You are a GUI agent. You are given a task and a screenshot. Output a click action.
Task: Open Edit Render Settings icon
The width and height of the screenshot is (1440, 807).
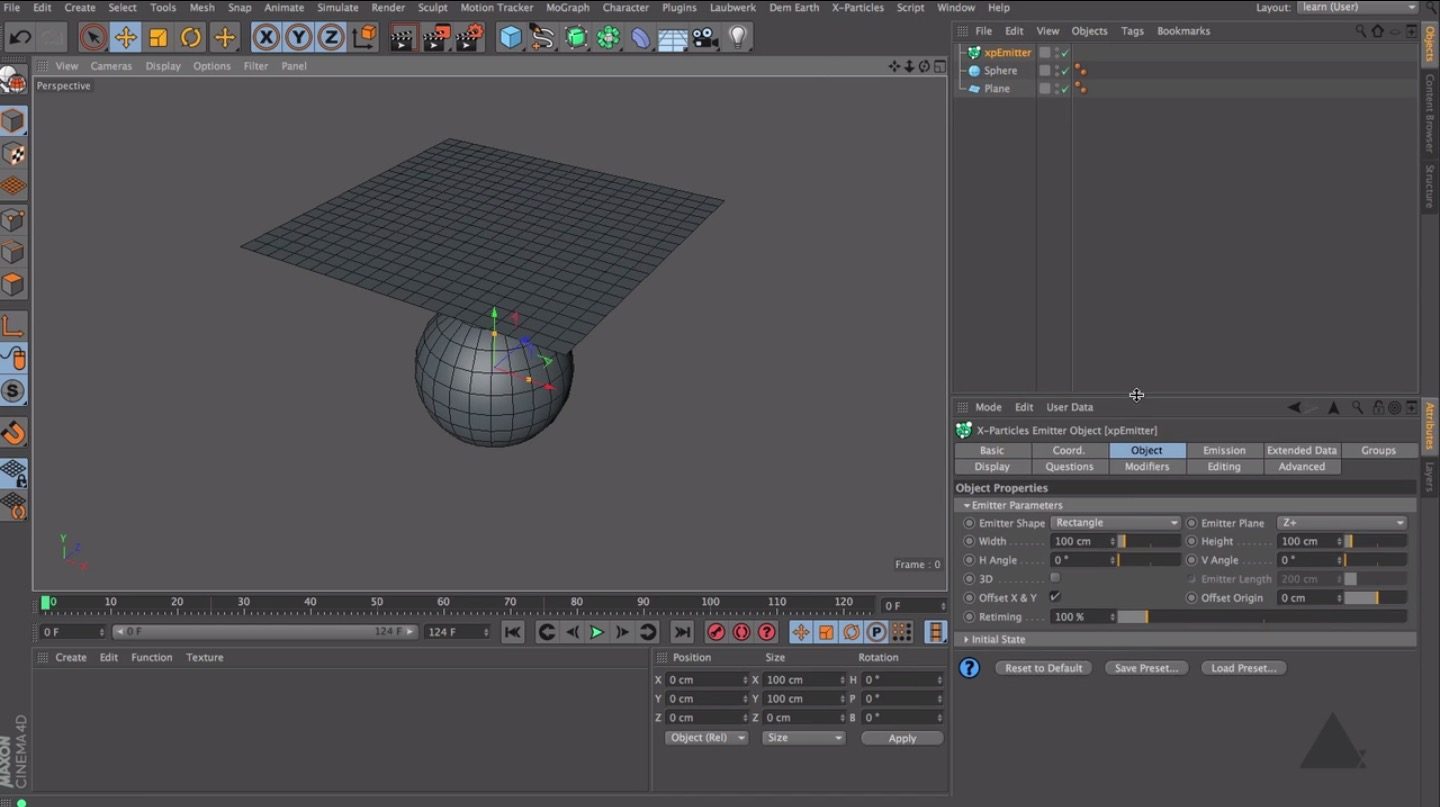[x=469, y=38]
